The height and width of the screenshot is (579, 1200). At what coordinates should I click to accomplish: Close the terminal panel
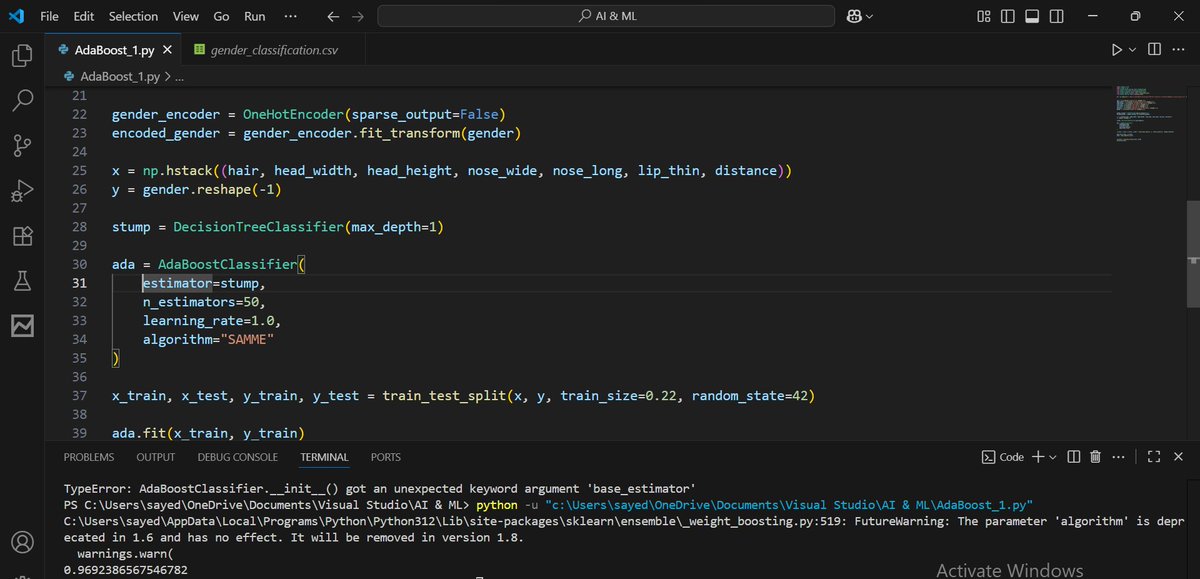pos(1177,457)
